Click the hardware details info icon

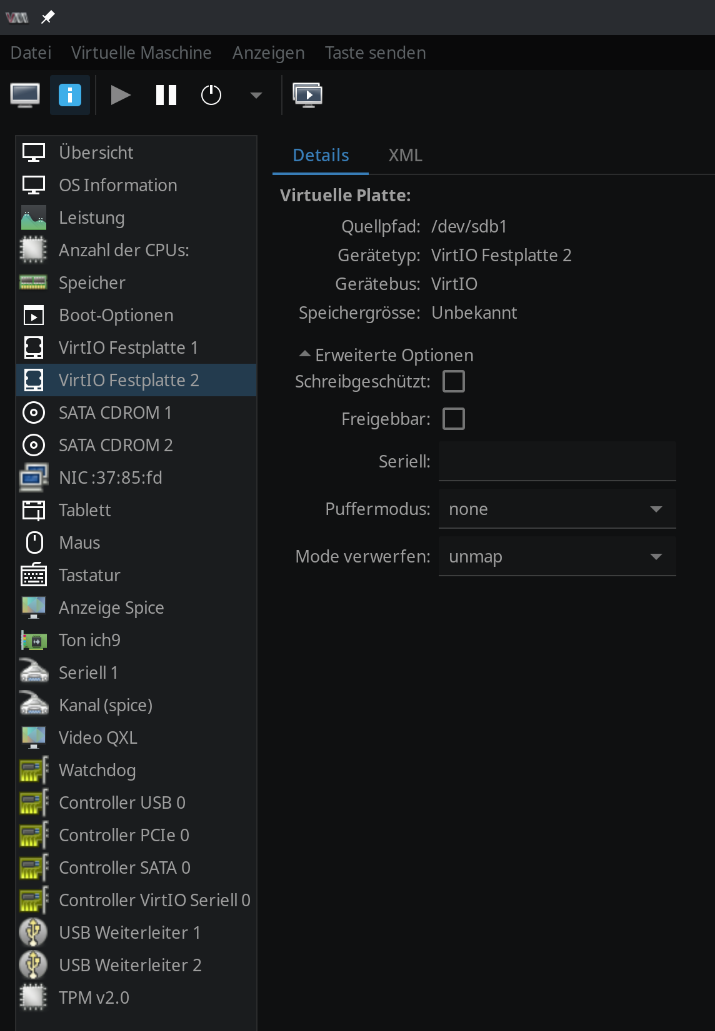[x=70, y=95]
